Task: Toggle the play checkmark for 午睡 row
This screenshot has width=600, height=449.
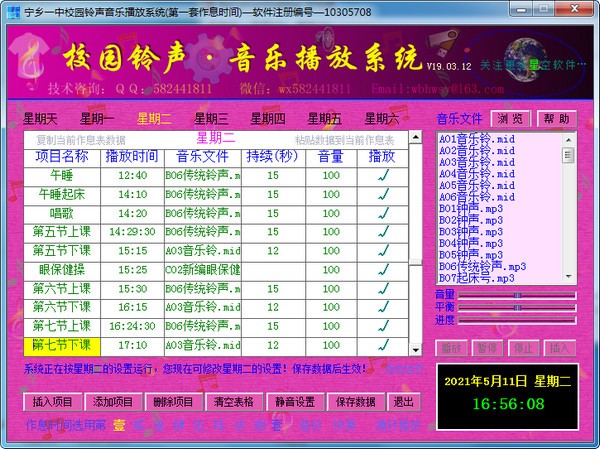Action: tap(382, 175)
